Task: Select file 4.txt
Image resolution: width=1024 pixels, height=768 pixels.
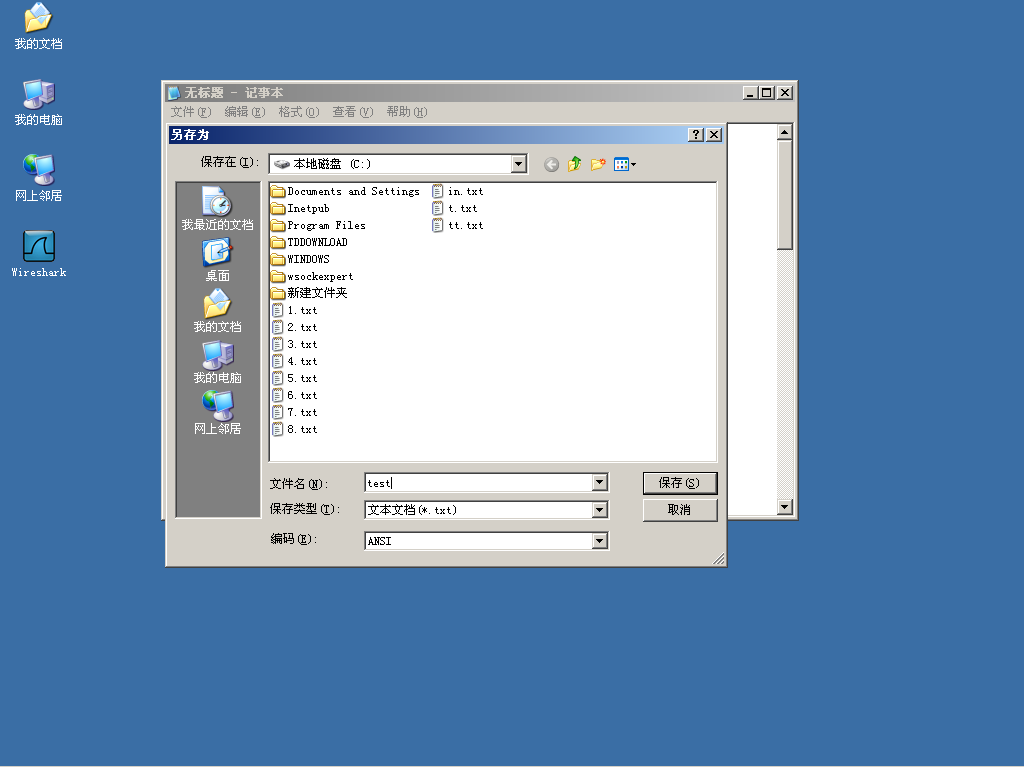Action: tap(295, 361)
